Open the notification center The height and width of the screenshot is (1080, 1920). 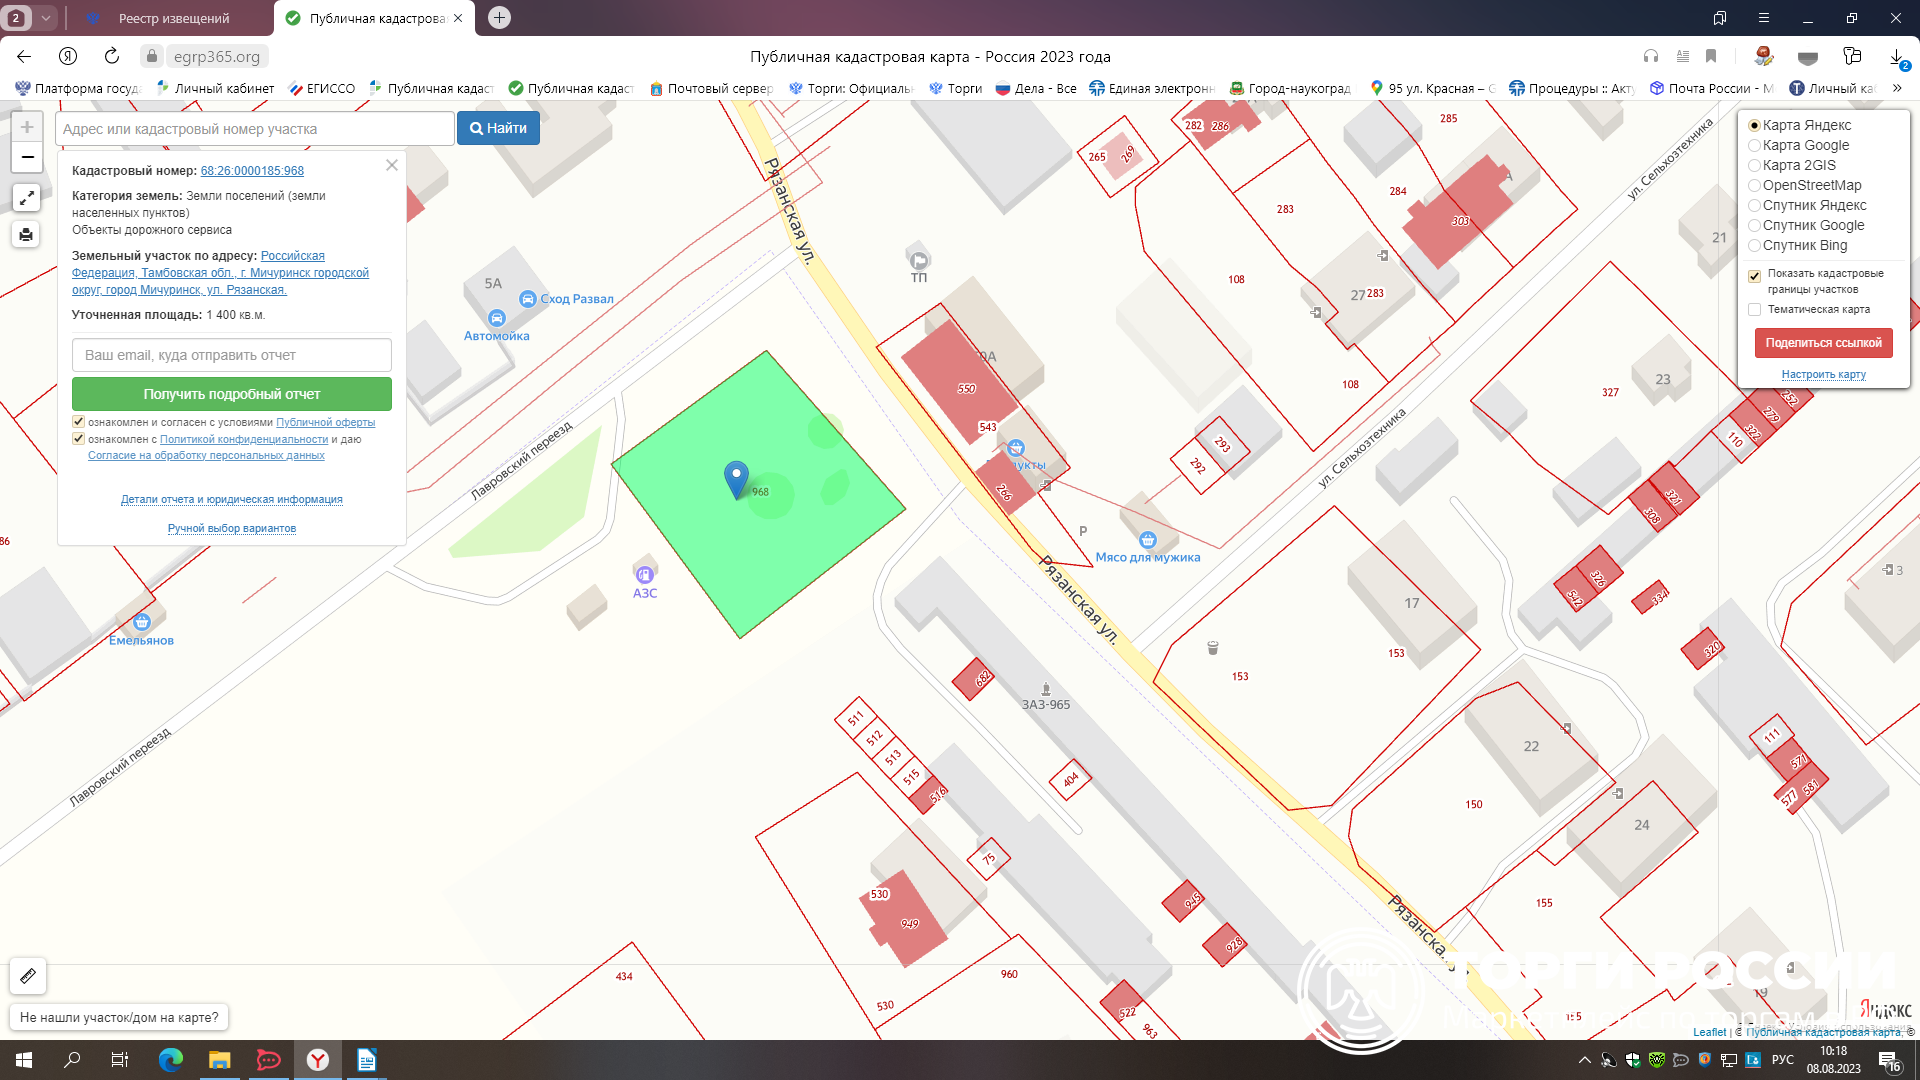tap(1889, 1060)
